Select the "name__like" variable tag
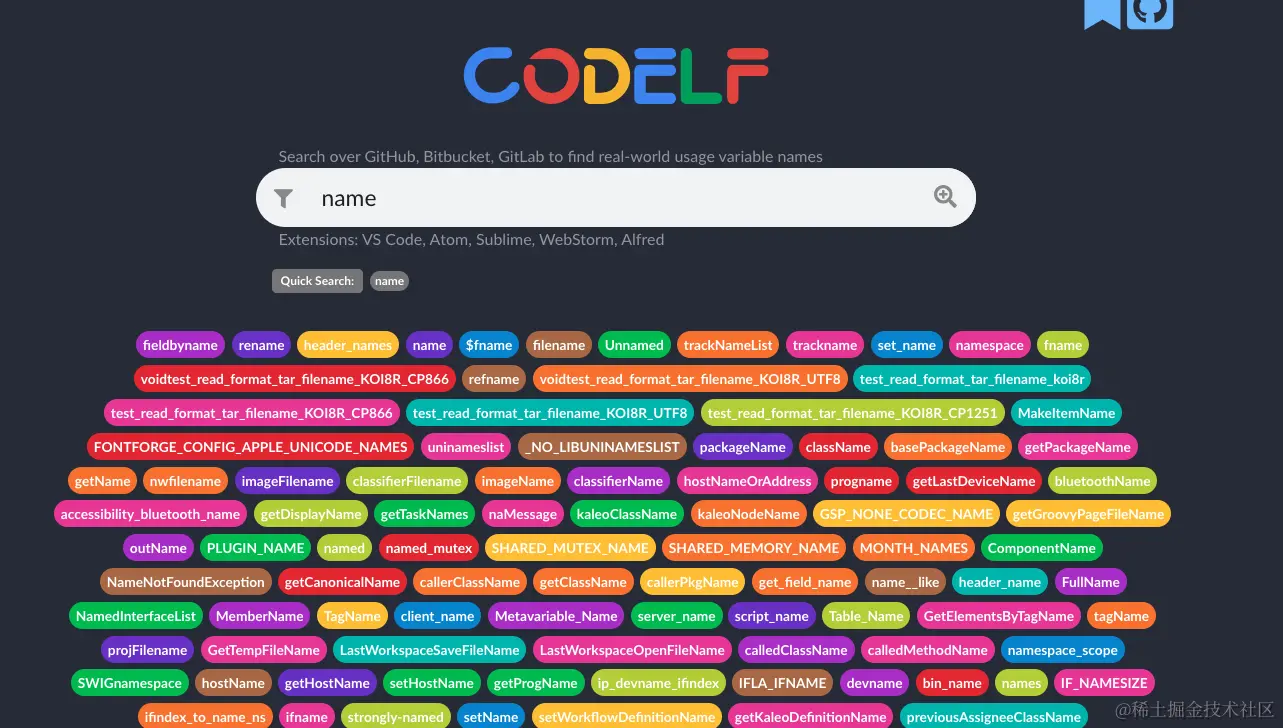Viewport: 1283px width, 728px height. (905, 582)
